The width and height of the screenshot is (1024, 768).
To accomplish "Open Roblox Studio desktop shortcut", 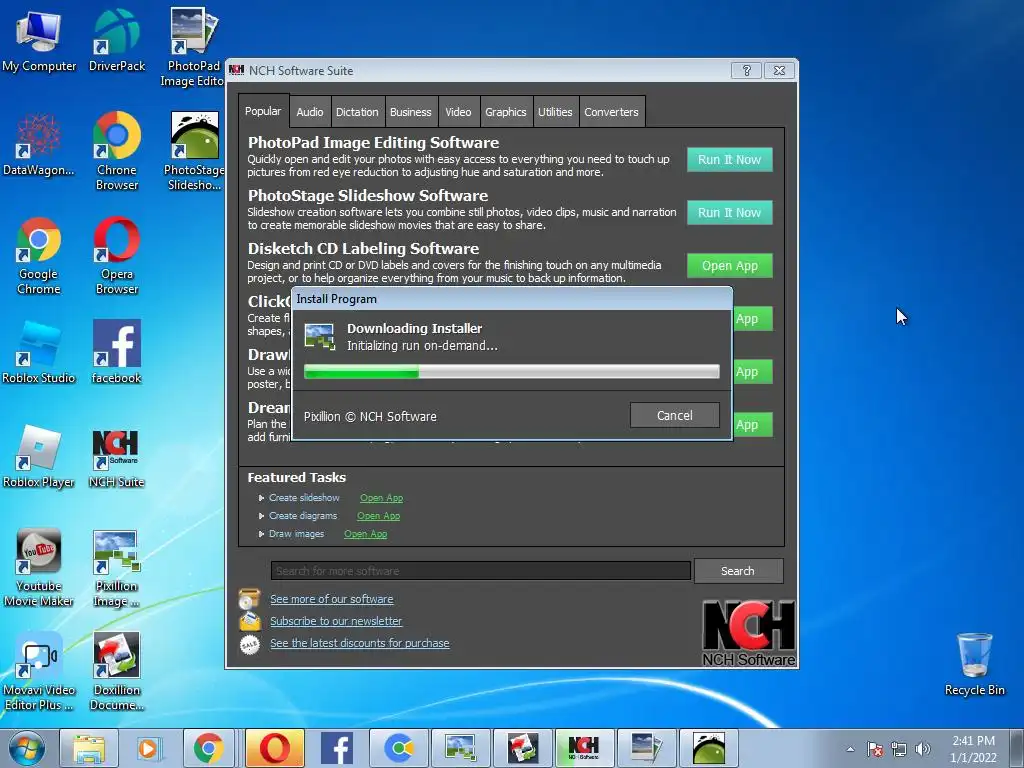I will [38, 353].
